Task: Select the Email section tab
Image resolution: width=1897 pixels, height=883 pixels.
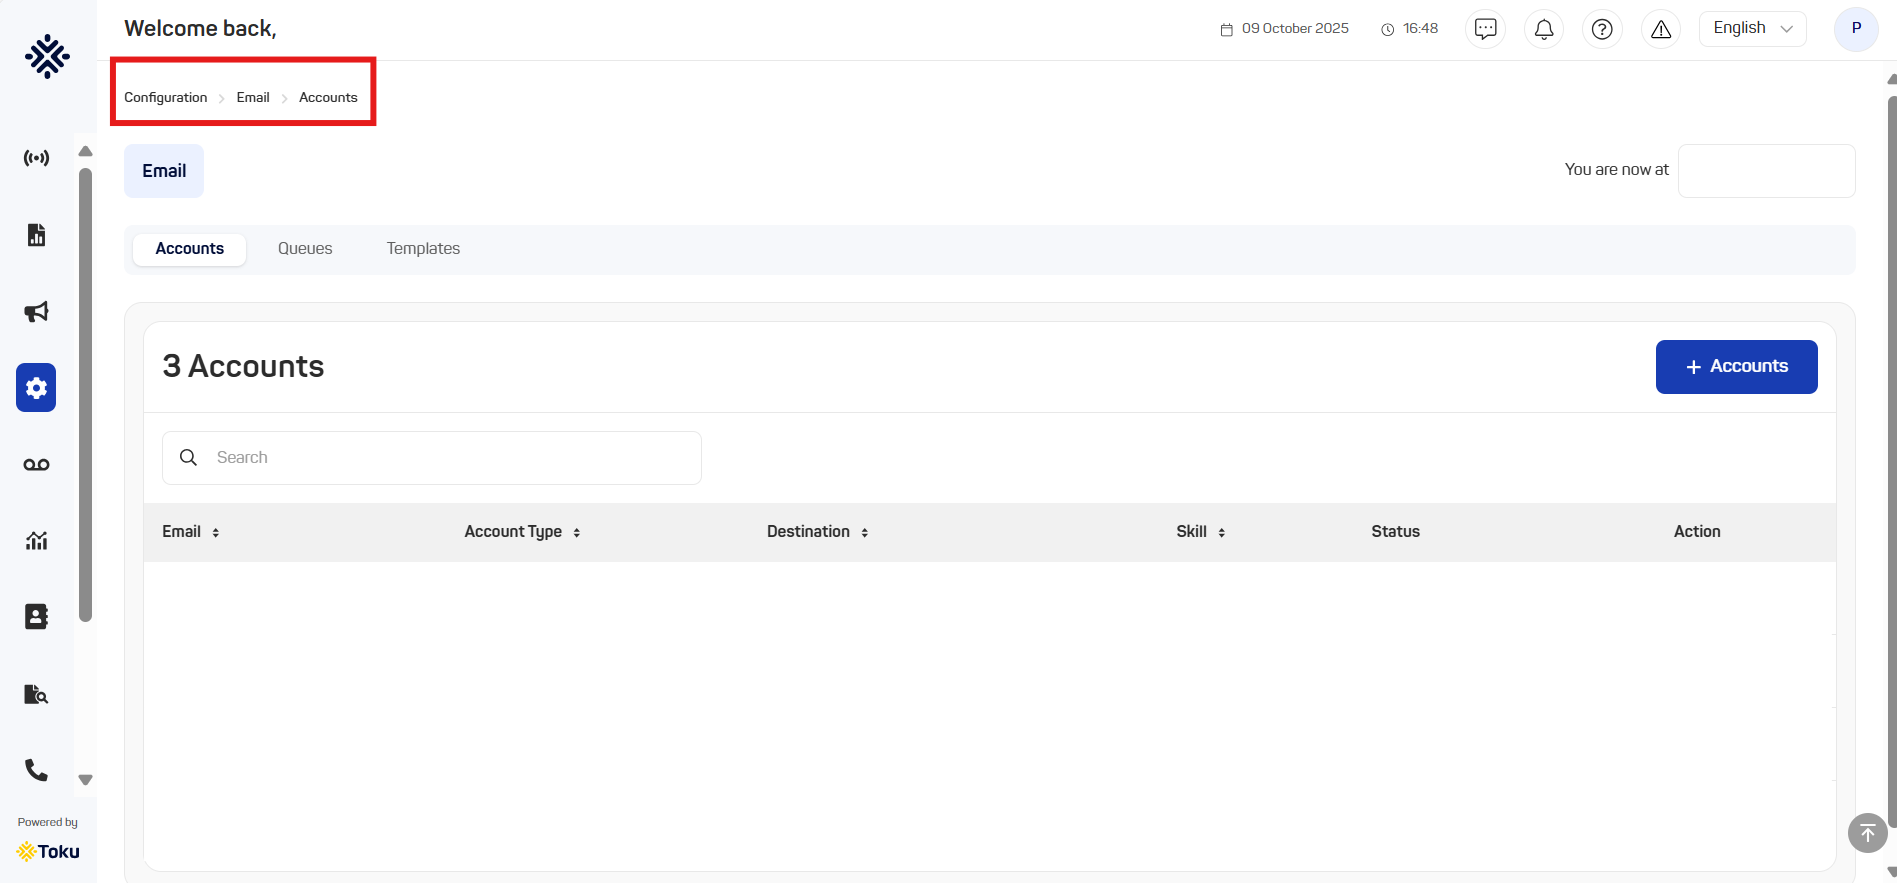Action: (164, 171)
